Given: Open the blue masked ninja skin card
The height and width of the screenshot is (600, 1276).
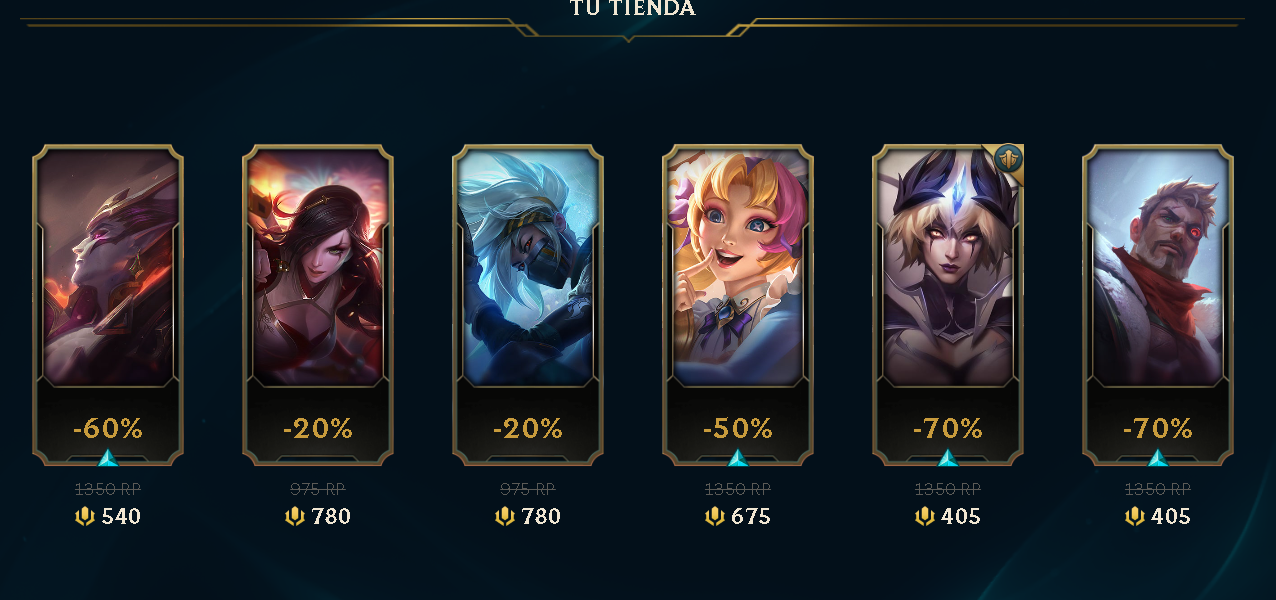Looking at the screenshot, I should 528,305.
